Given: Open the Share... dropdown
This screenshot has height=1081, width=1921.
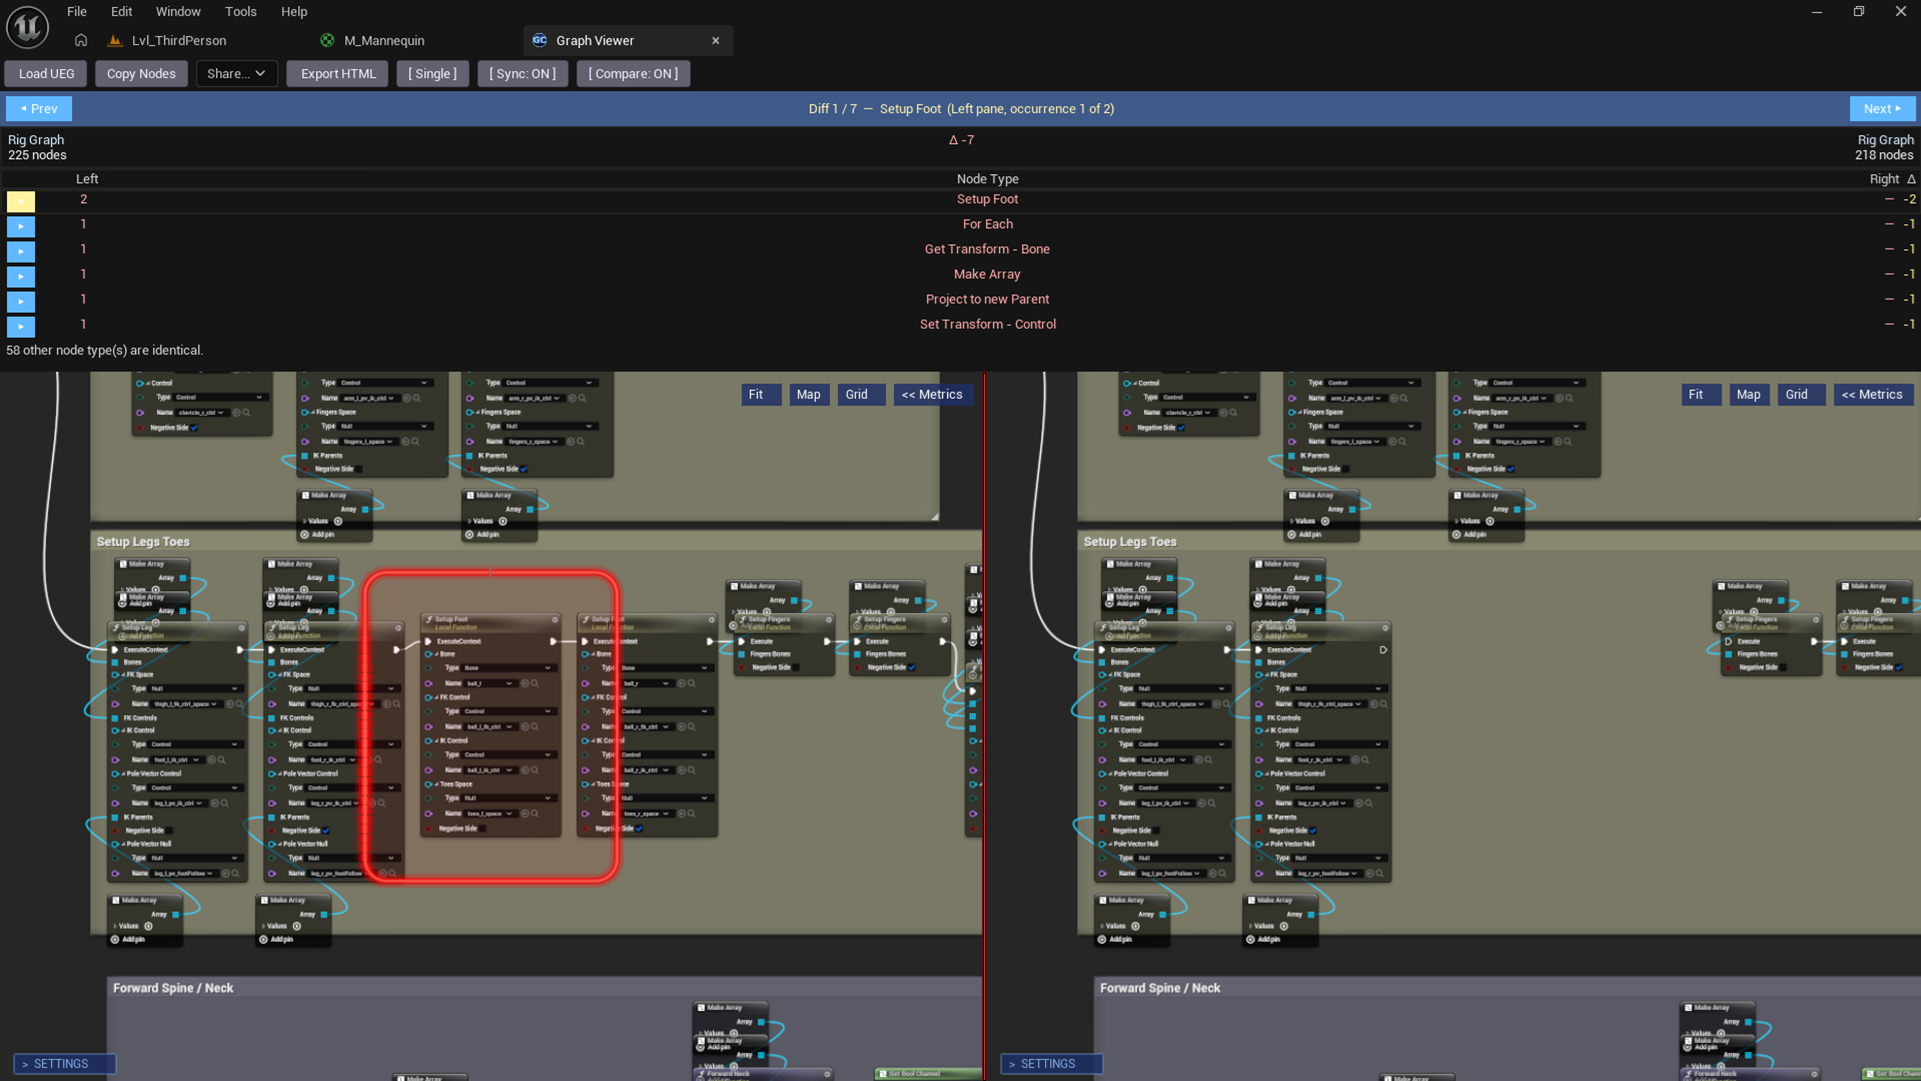Looking at the screenshot, I should click(x=236, y=74).
